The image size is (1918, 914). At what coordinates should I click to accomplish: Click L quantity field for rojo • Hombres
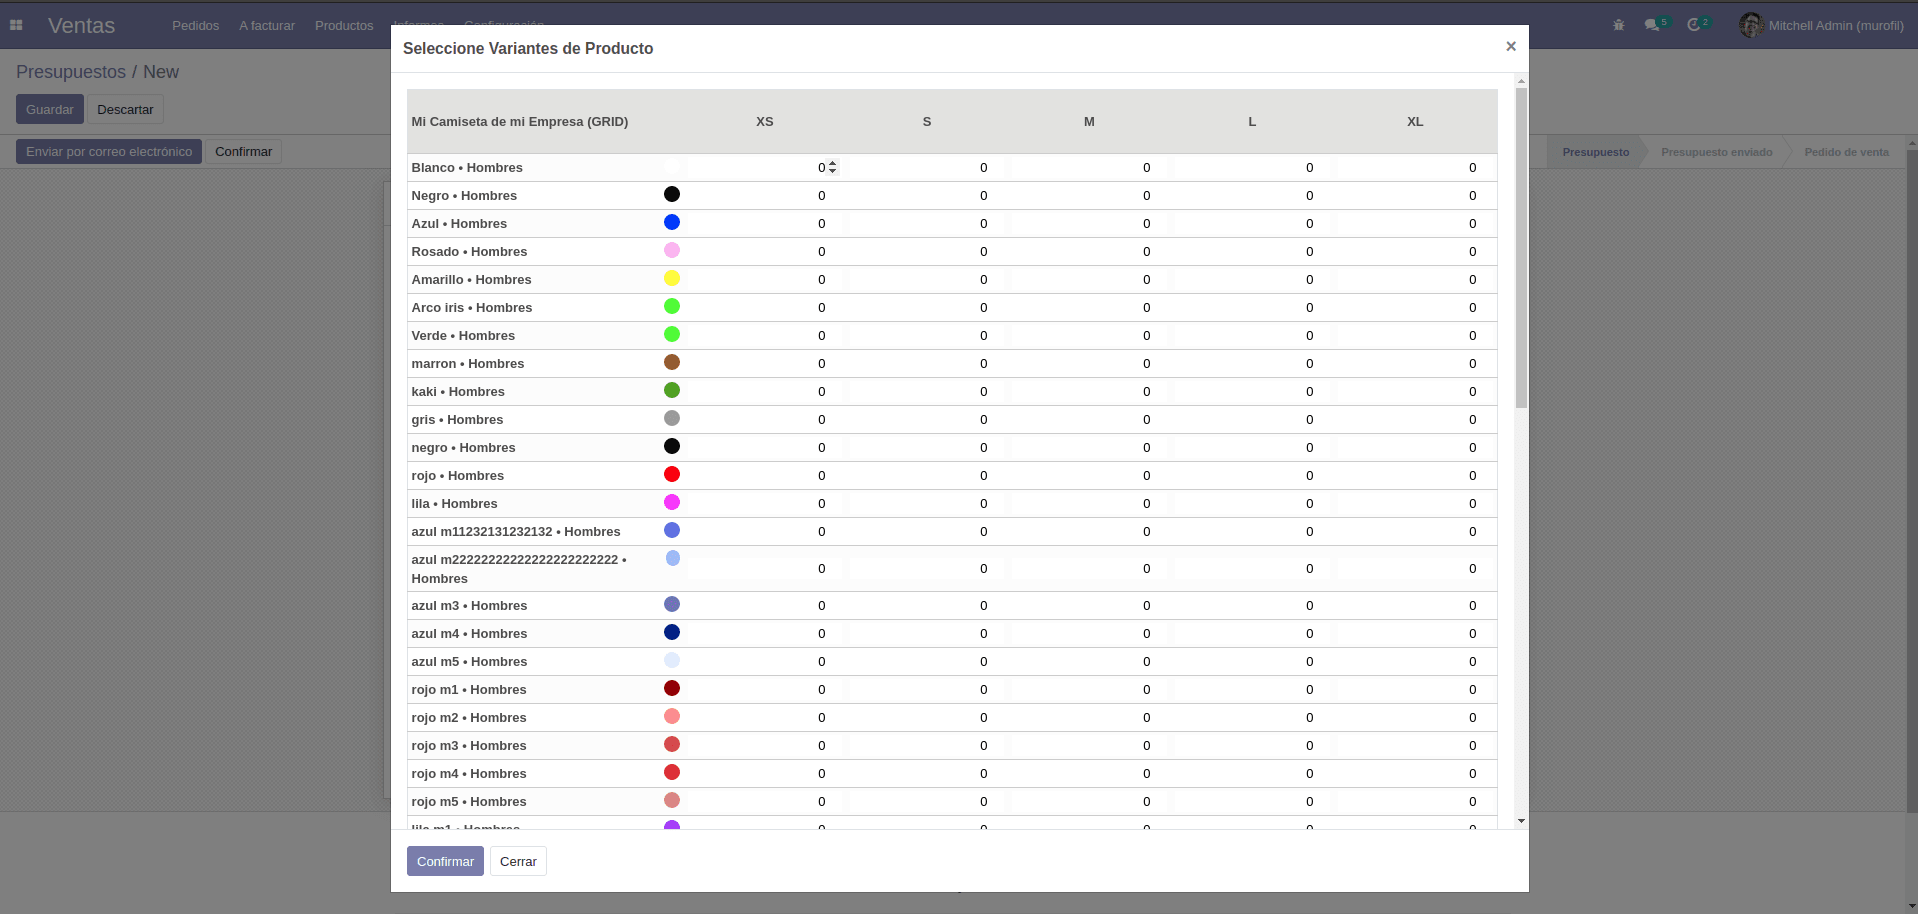1252,475
